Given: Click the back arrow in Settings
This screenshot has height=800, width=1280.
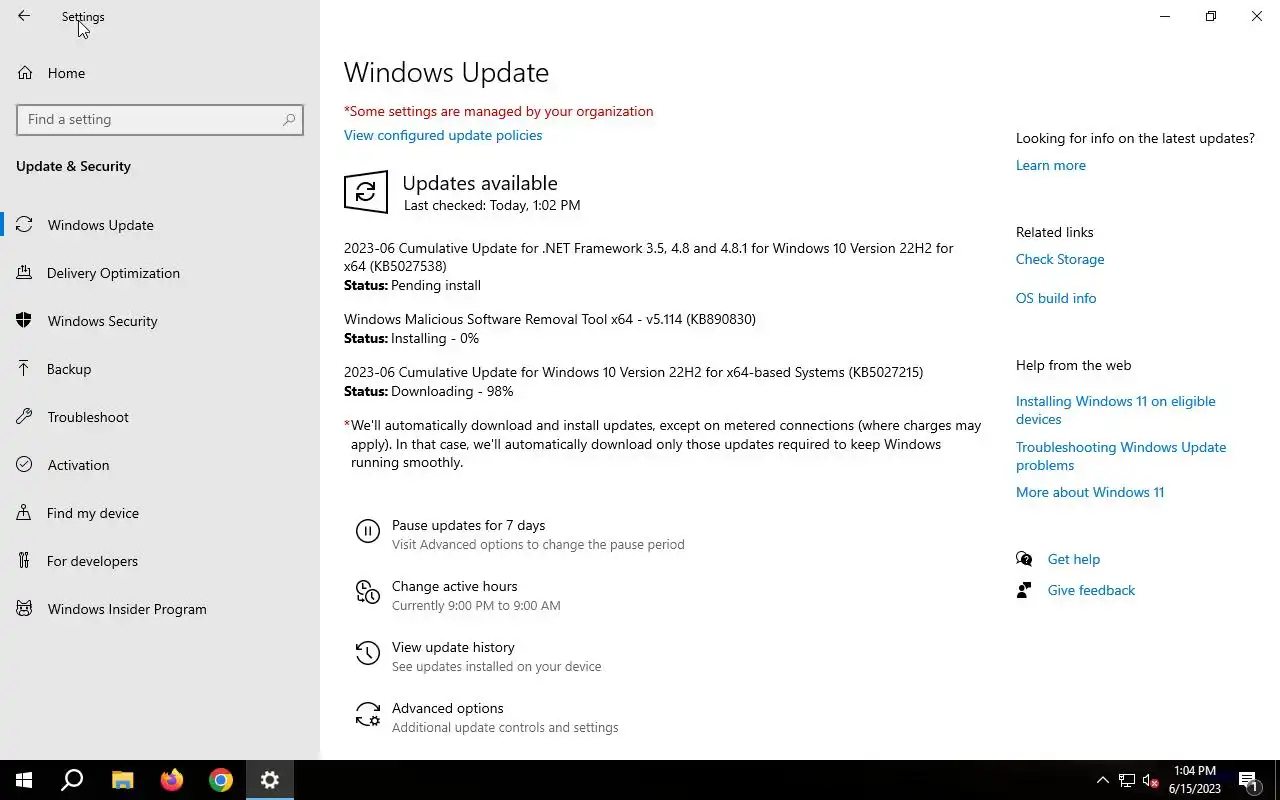Looking at the screenshot, I should (24, 16).
